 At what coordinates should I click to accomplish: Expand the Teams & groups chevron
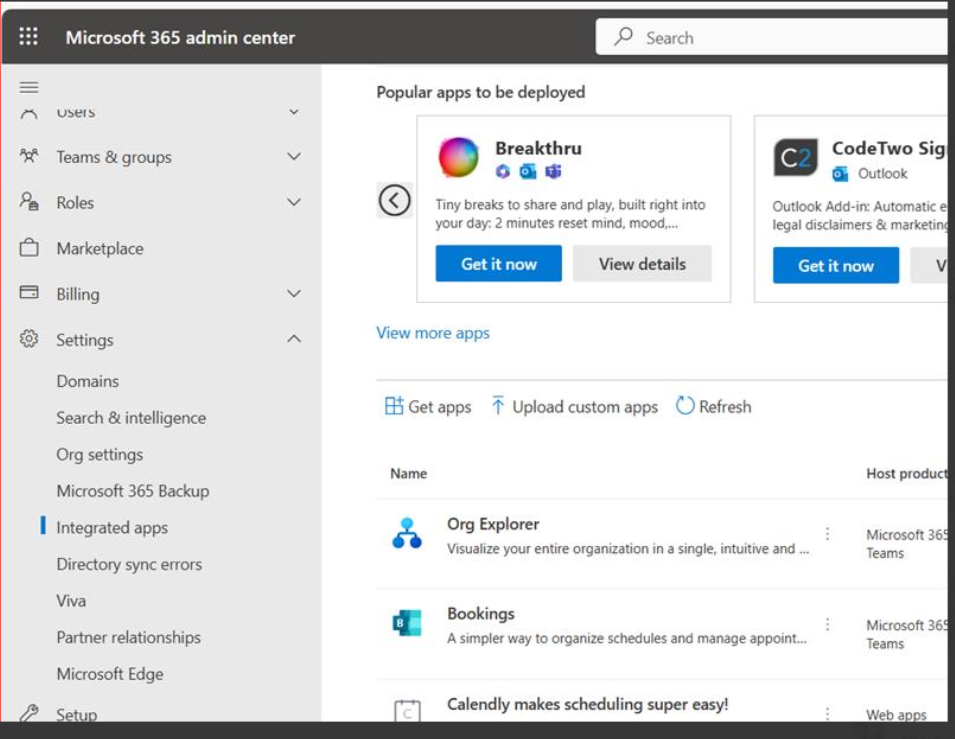coord(294,157)
